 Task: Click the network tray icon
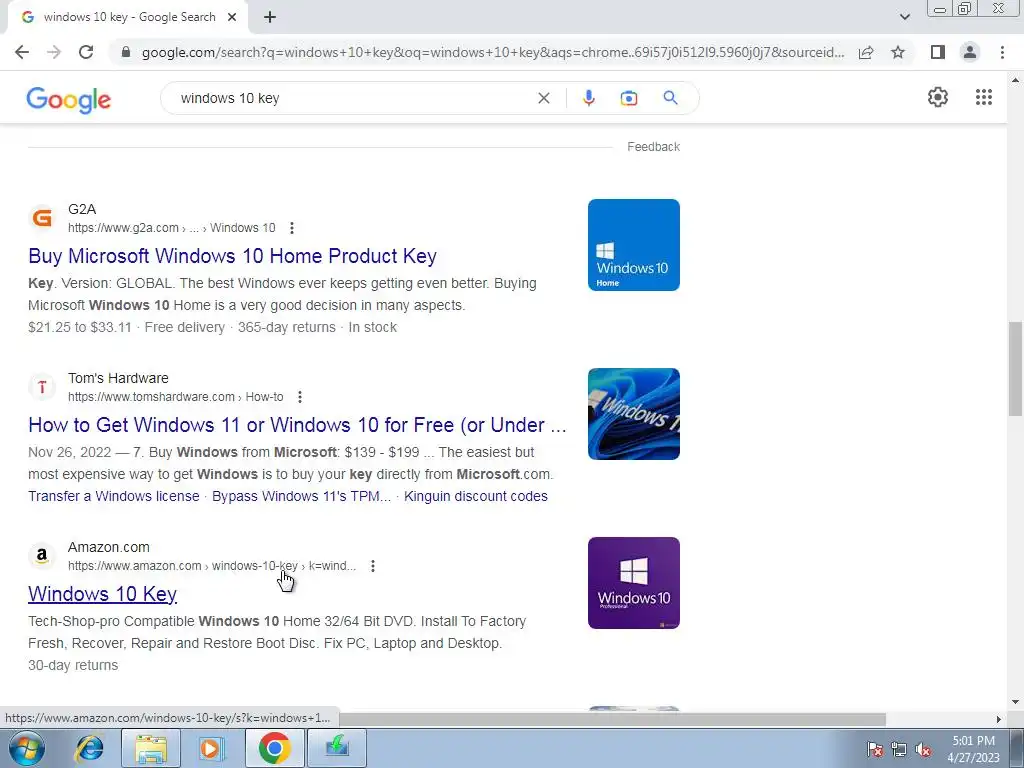899,749
